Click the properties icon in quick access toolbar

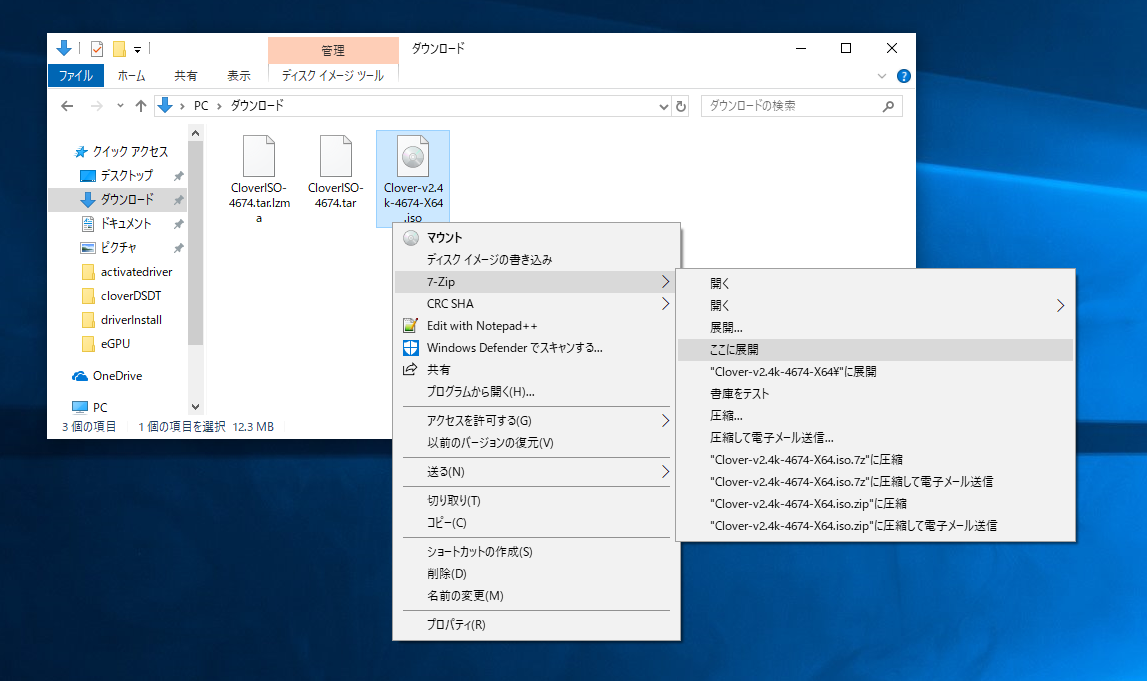coord(97,49)
